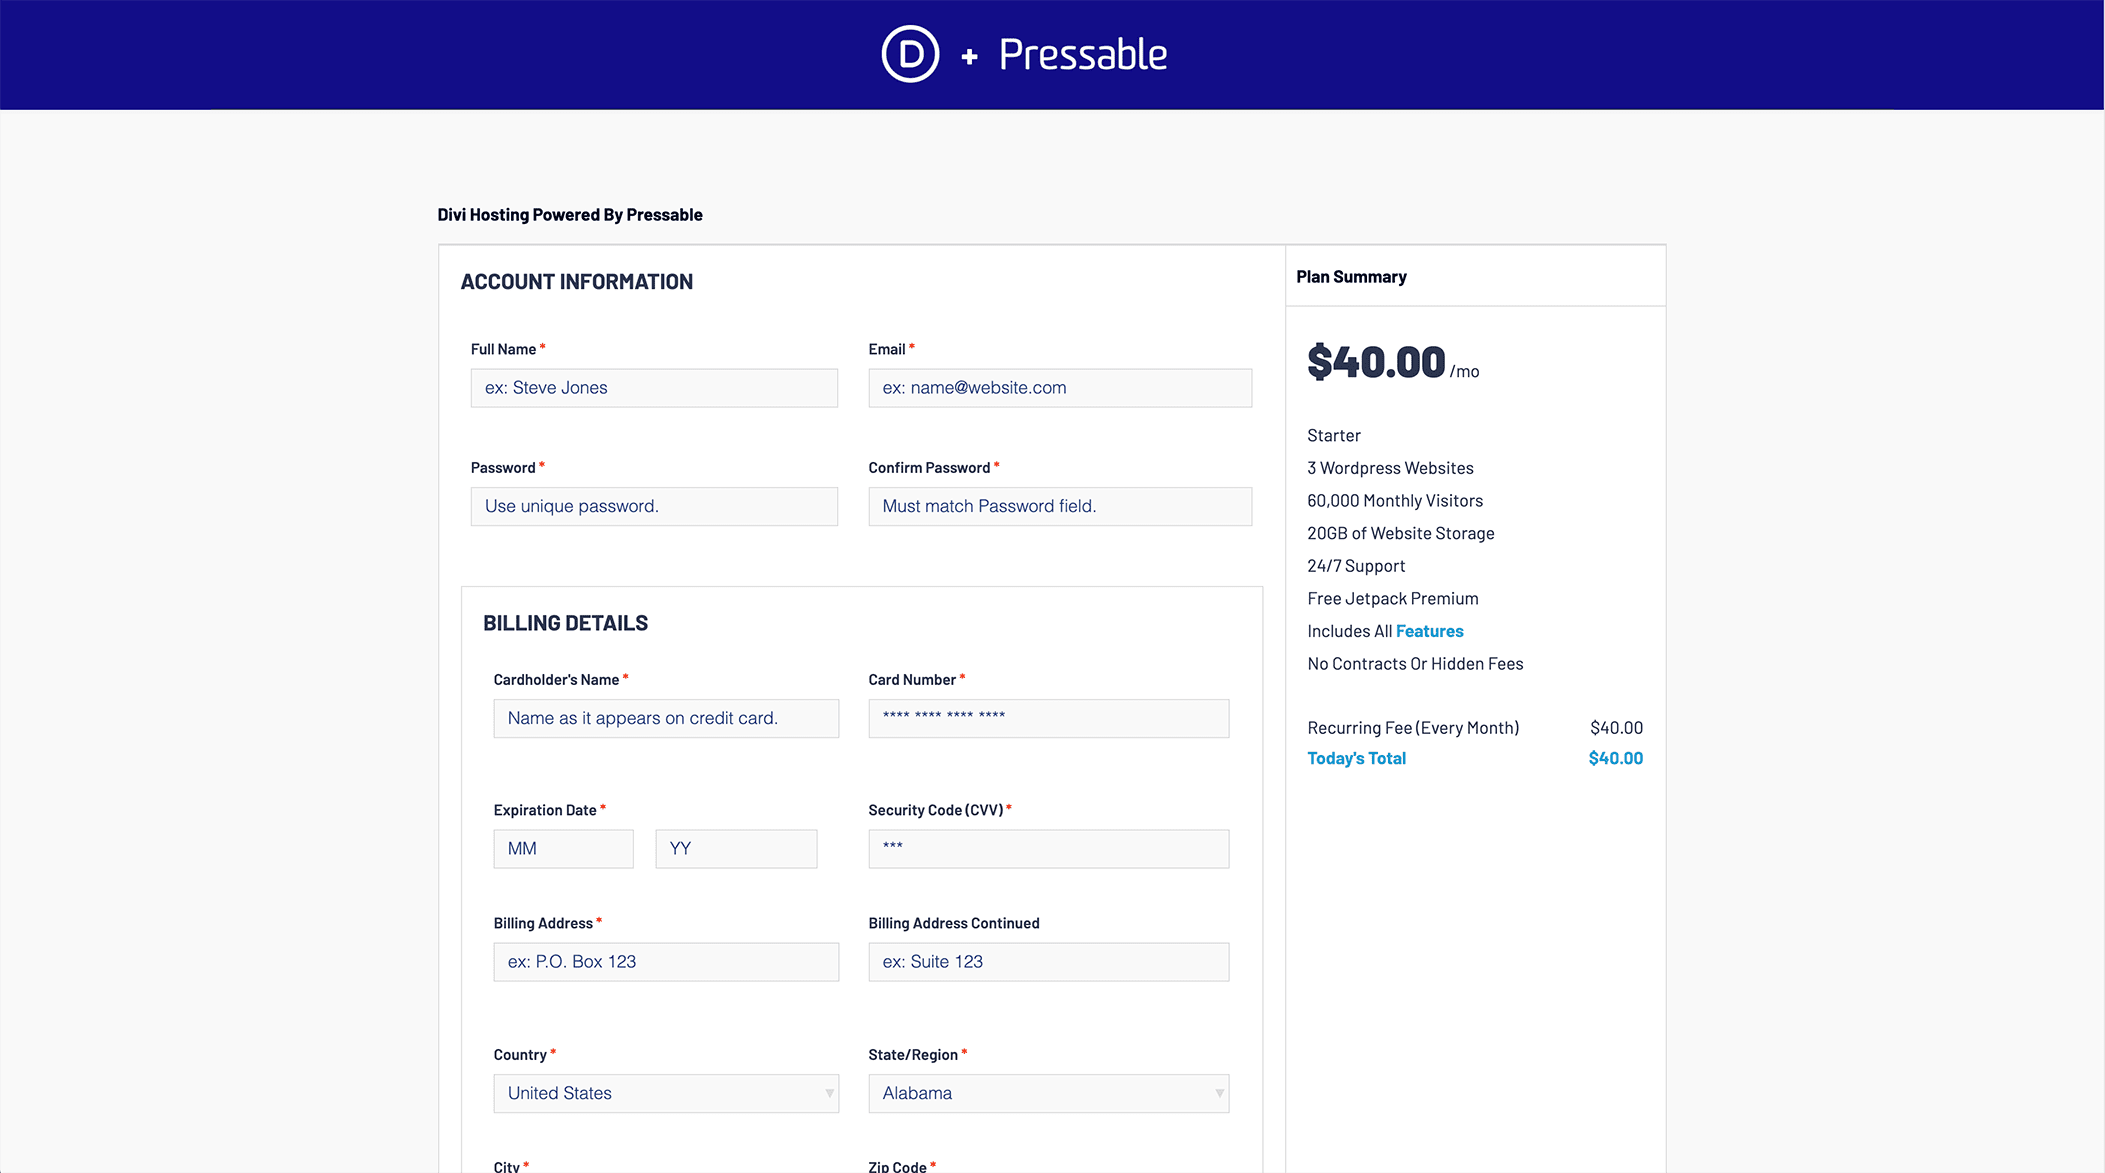Screen dimensions: 2105x1173
Task: Click the Account Information section heading
Action: coord(576,282)
